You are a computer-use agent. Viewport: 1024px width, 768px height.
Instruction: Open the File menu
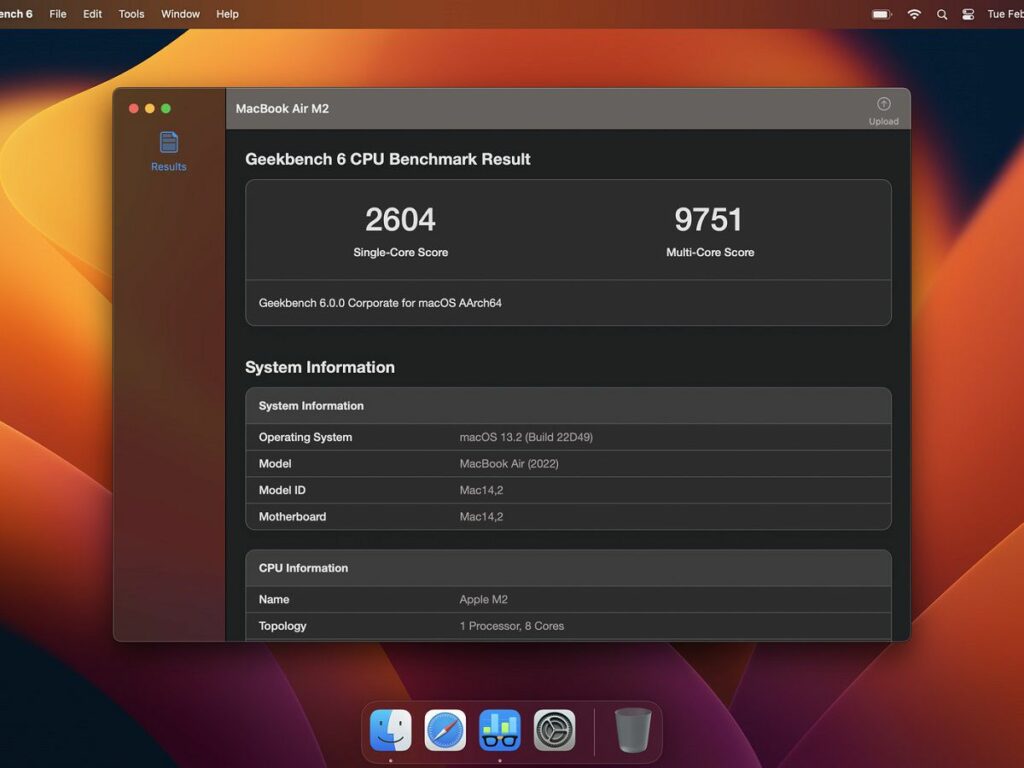point(57,14)
